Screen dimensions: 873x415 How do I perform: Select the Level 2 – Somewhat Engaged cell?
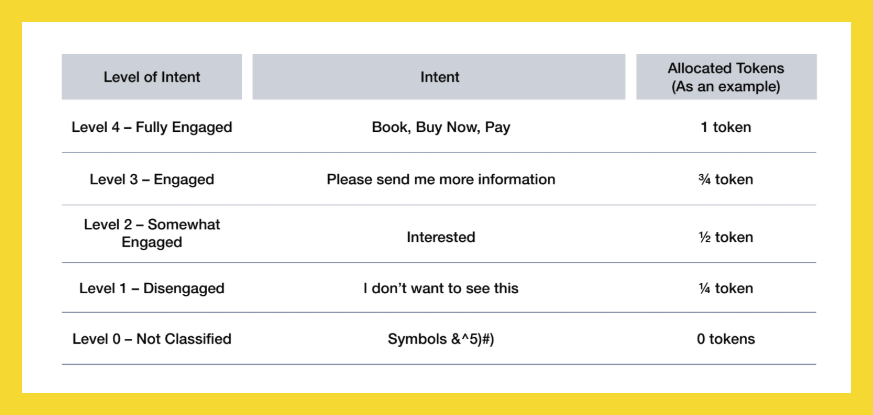[x=152, y=233]
